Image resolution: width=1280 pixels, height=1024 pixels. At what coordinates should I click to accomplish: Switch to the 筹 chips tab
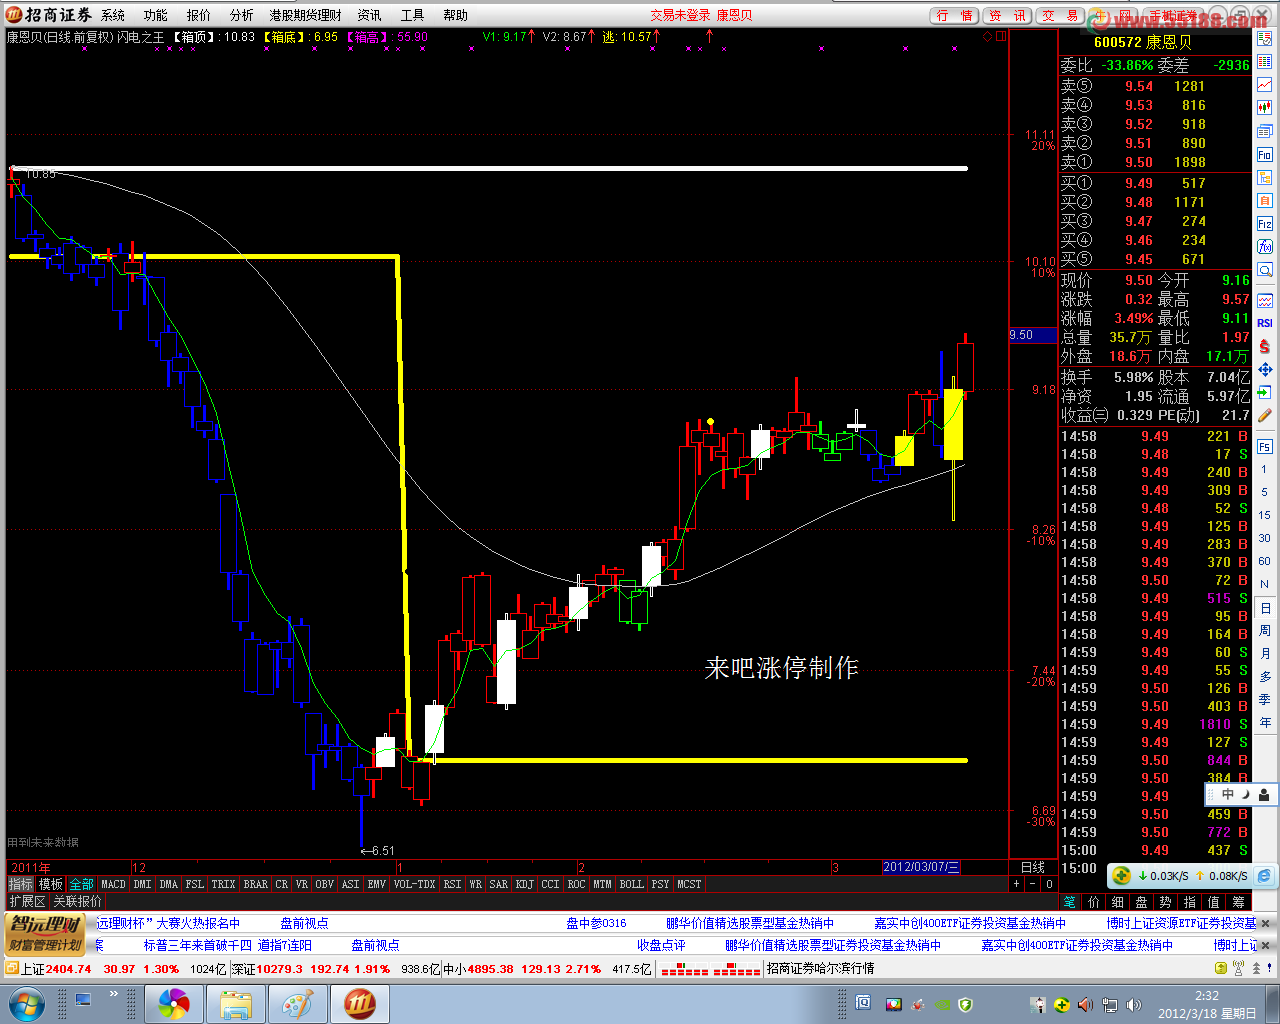pyautogui.click(x=1238, y=902)
